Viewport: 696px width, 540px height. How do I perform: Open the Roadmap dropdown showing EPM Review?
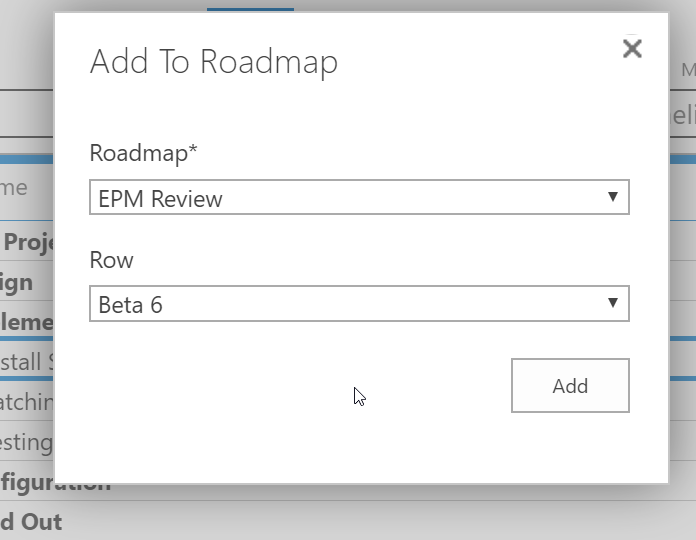359,197
